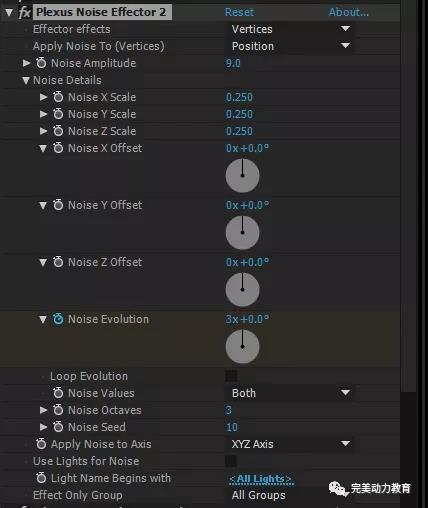This screenshot has width=428, height=508.
Task: Open the About... link
Action: pyautogui.click(x=349, y=12)
